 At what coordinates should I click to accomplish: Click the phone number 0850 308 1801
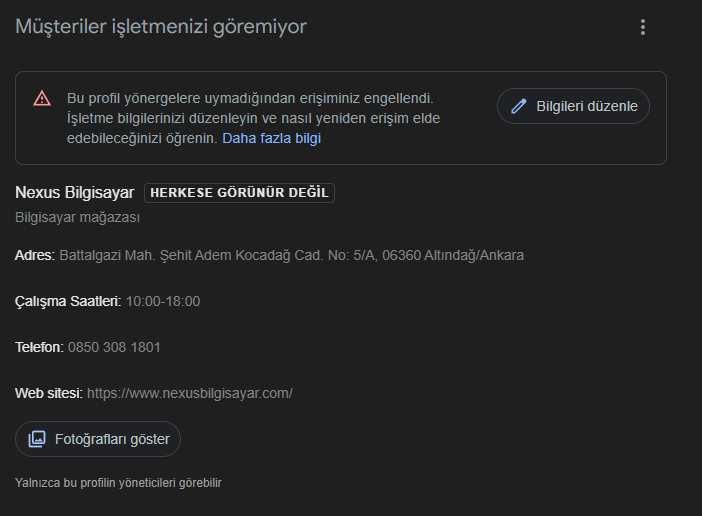[114, 347]
